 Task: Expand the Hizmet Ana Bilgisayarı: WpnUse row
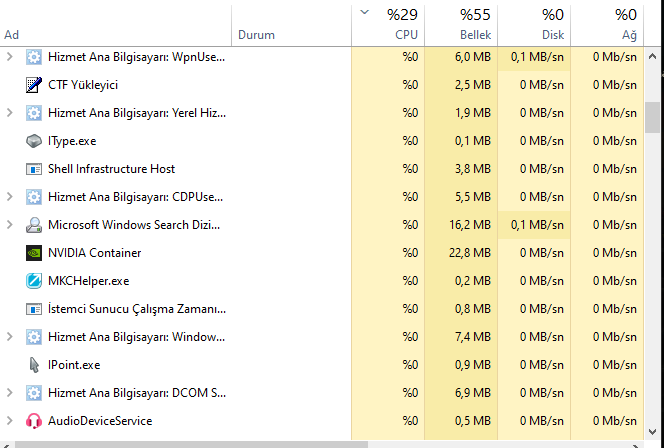[x=9, y=57]
